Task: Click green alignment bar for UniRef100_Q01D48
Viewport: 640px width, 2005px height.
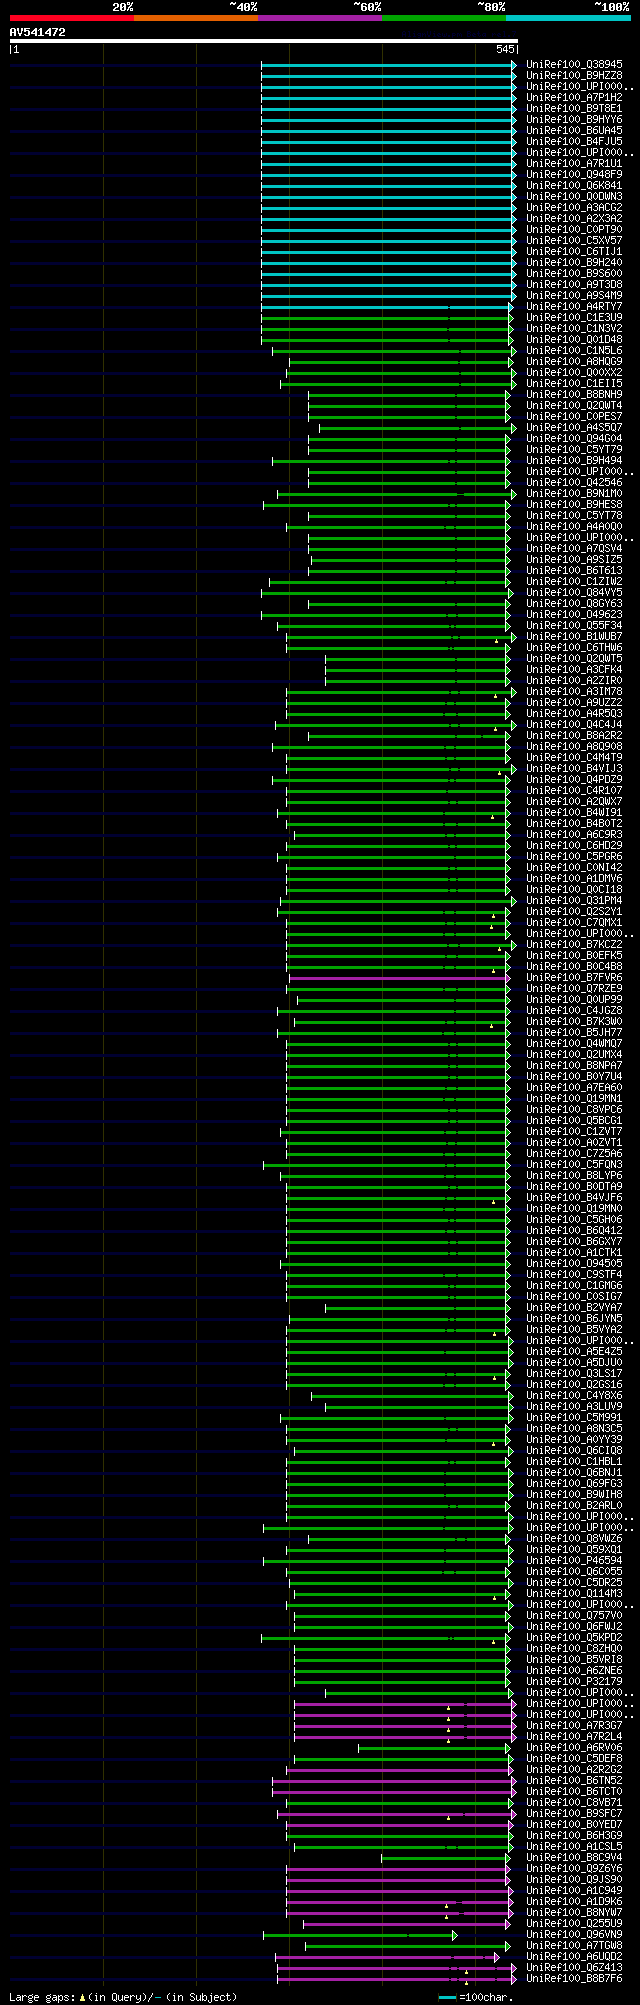Action: pyautogui.click(x=386, y=340)
